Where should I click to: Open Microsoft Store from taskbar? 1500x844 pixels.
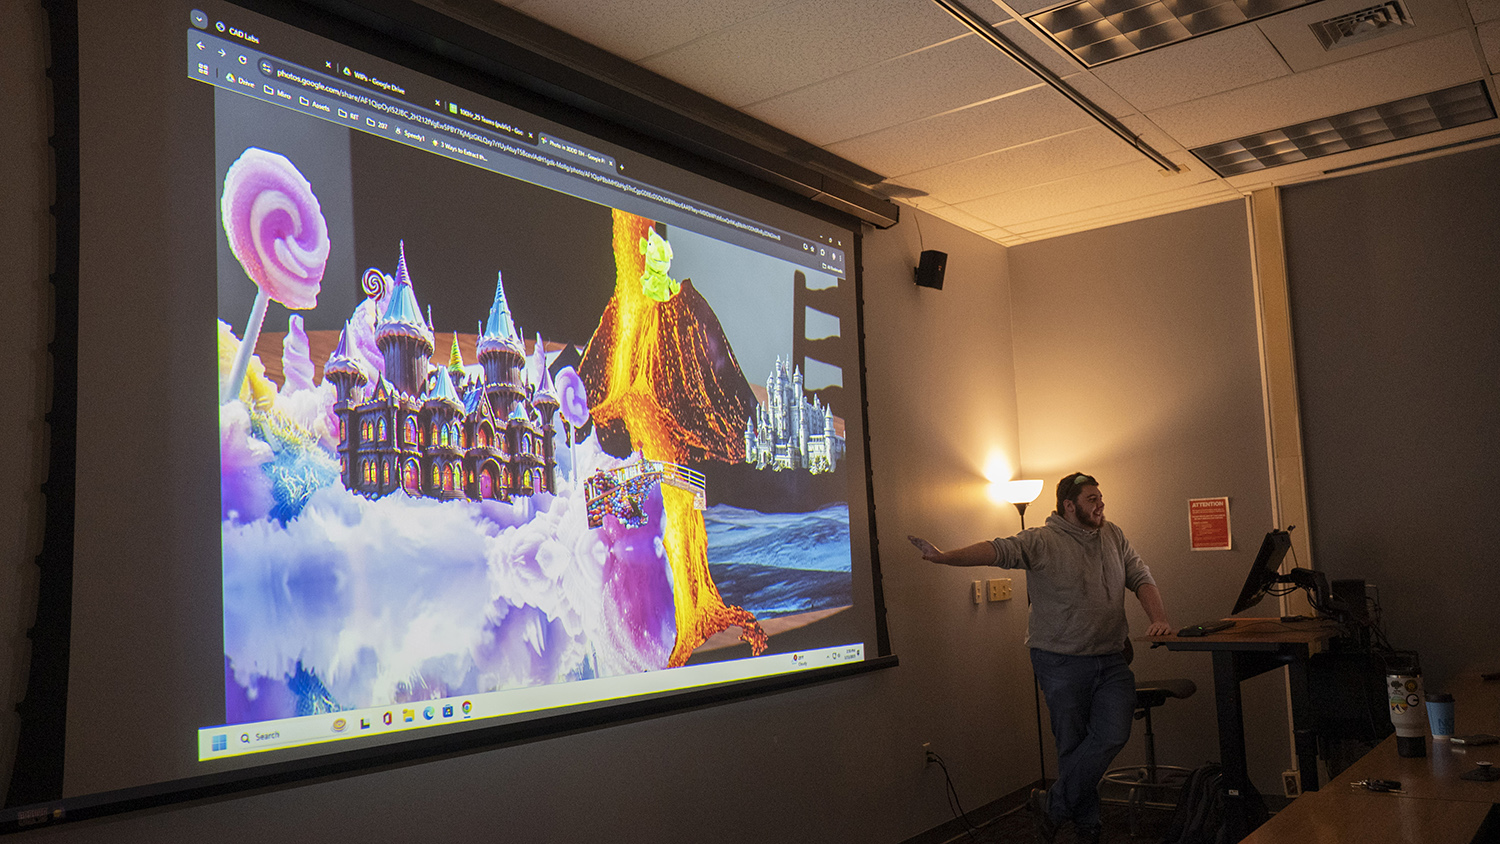coord(447,710)
